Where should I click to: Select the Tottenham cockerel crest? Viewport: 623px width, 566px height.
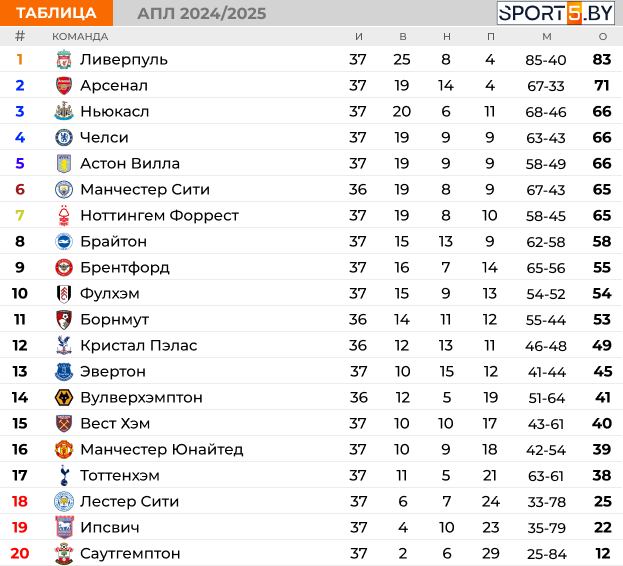click(x=64, y=475)
